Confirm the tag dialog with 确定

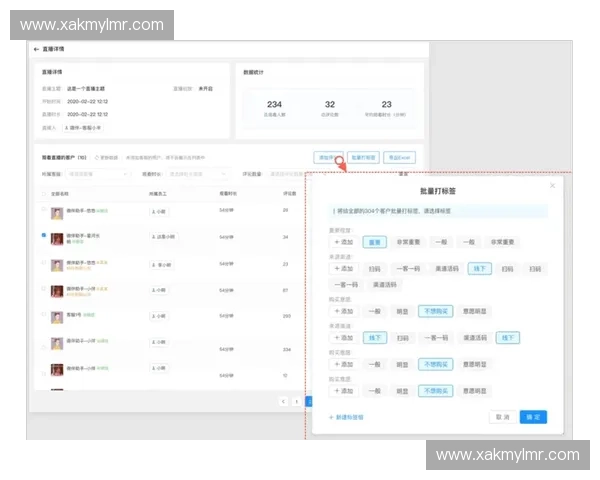(533, 417)
